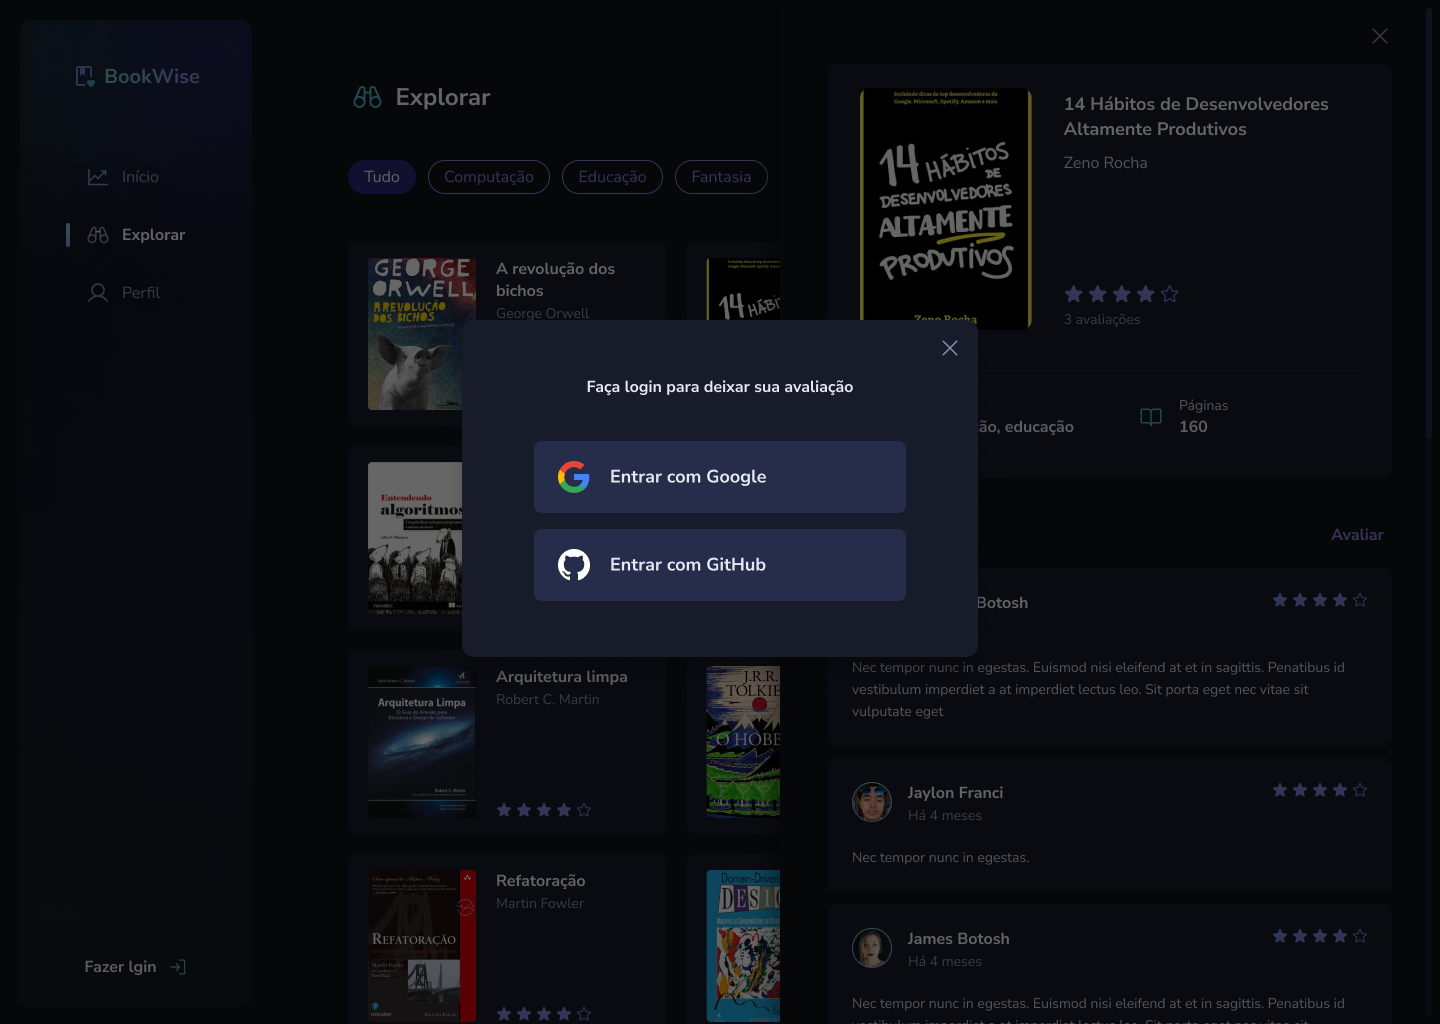Click the GitHub logo icon
The width and height of the screenshot is (1440, 1024).
574,565
